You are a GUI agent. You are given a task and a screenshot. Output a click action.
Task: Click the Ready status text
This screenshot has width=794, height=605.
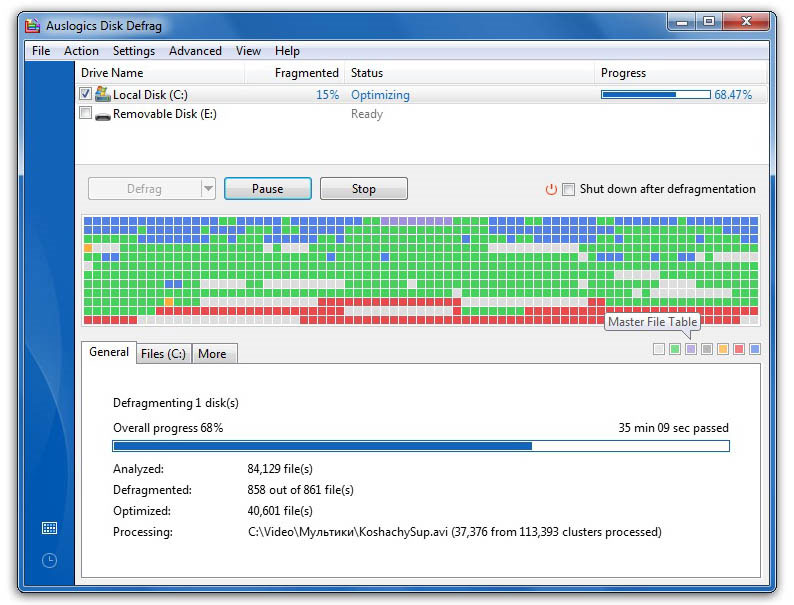pyautogui.click(x=367, y=114)
